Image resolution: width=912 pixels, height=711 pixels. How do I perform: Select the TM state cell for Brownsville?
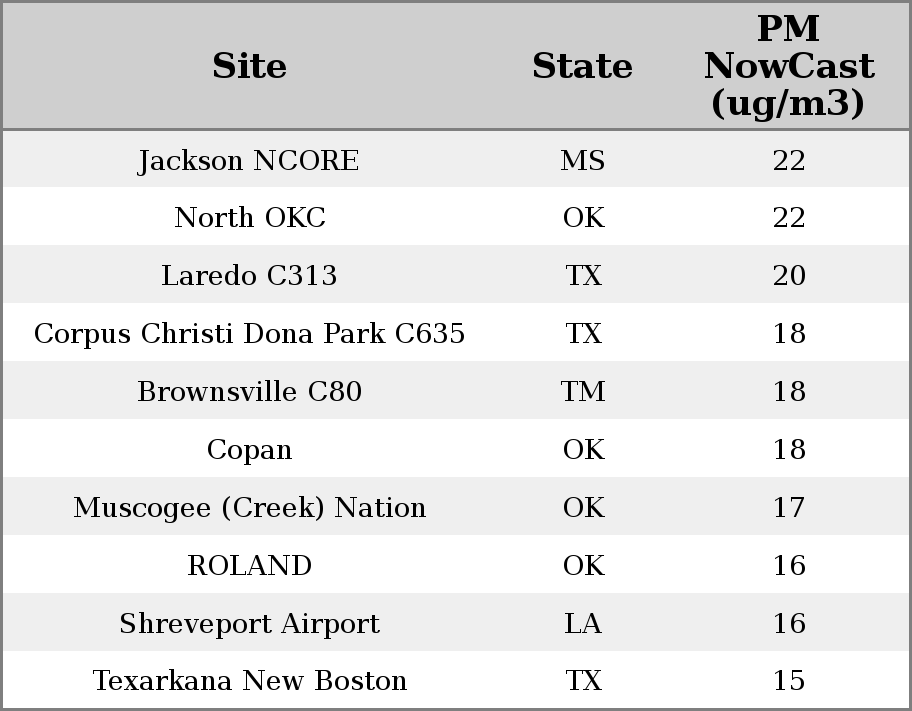pos(582,392)
